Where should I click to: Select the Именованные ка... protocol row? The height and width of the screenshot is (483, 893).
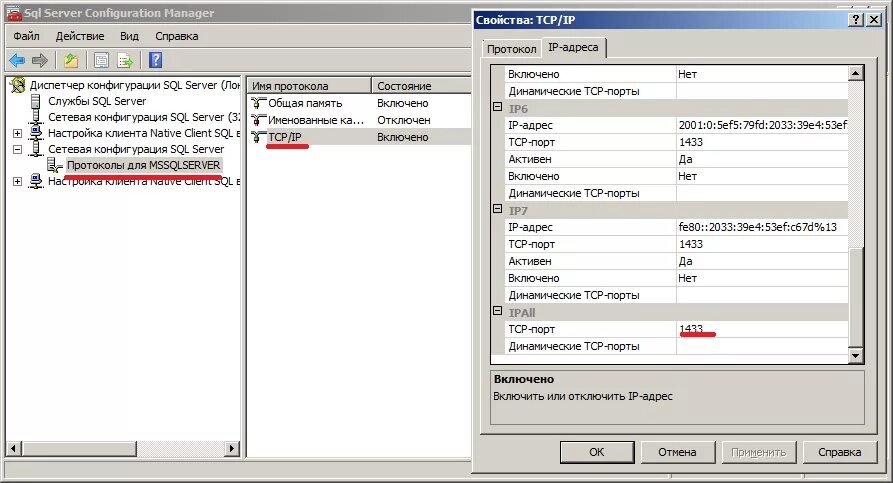pyautogui.click(x=359, y=120)
